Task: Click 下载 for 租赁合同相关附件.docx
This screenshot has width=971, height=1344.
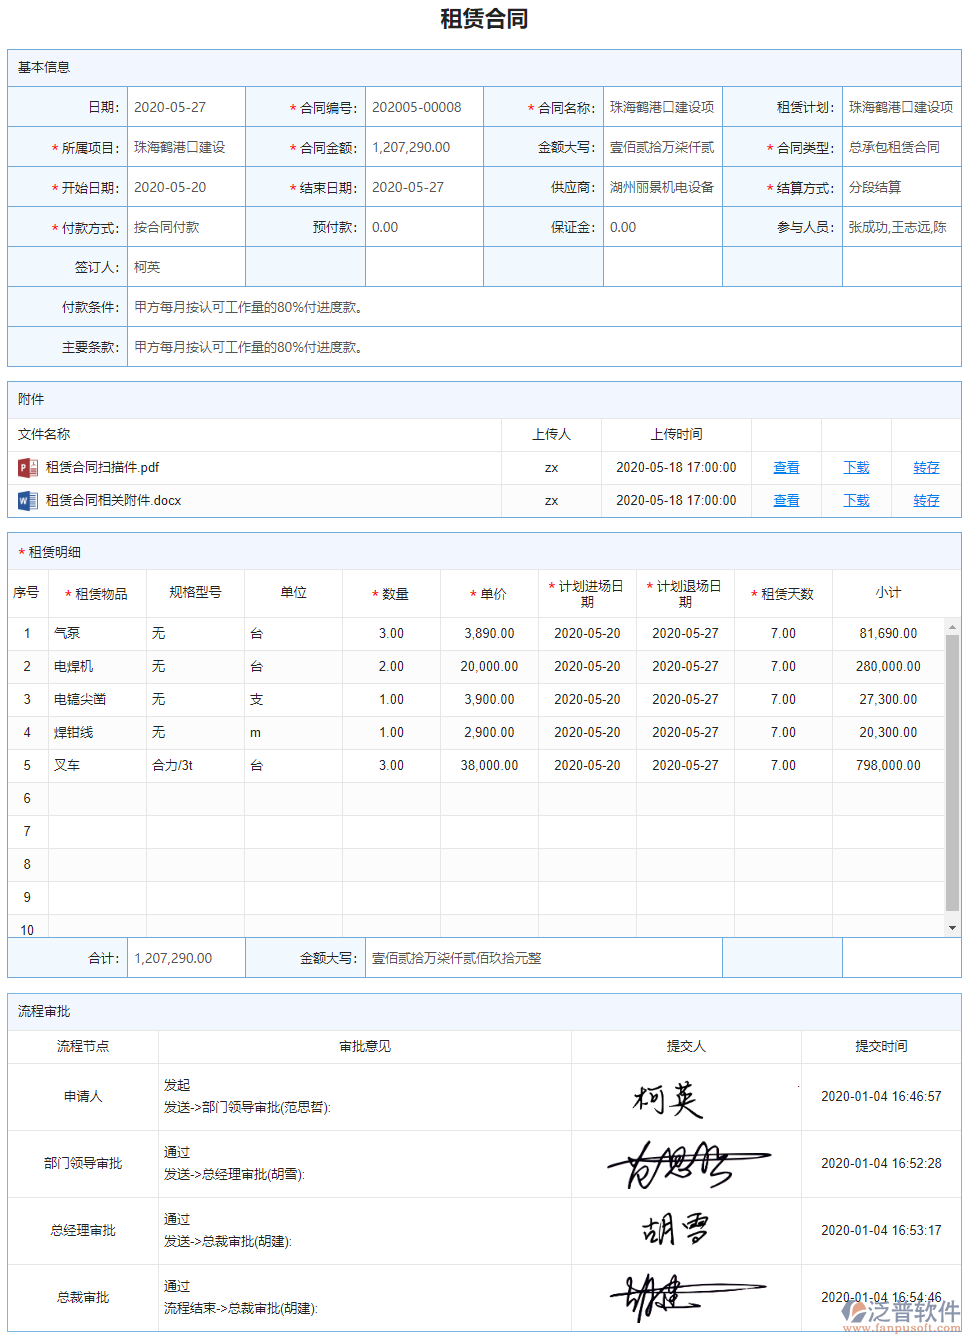Action: click(x=856, y=500)
